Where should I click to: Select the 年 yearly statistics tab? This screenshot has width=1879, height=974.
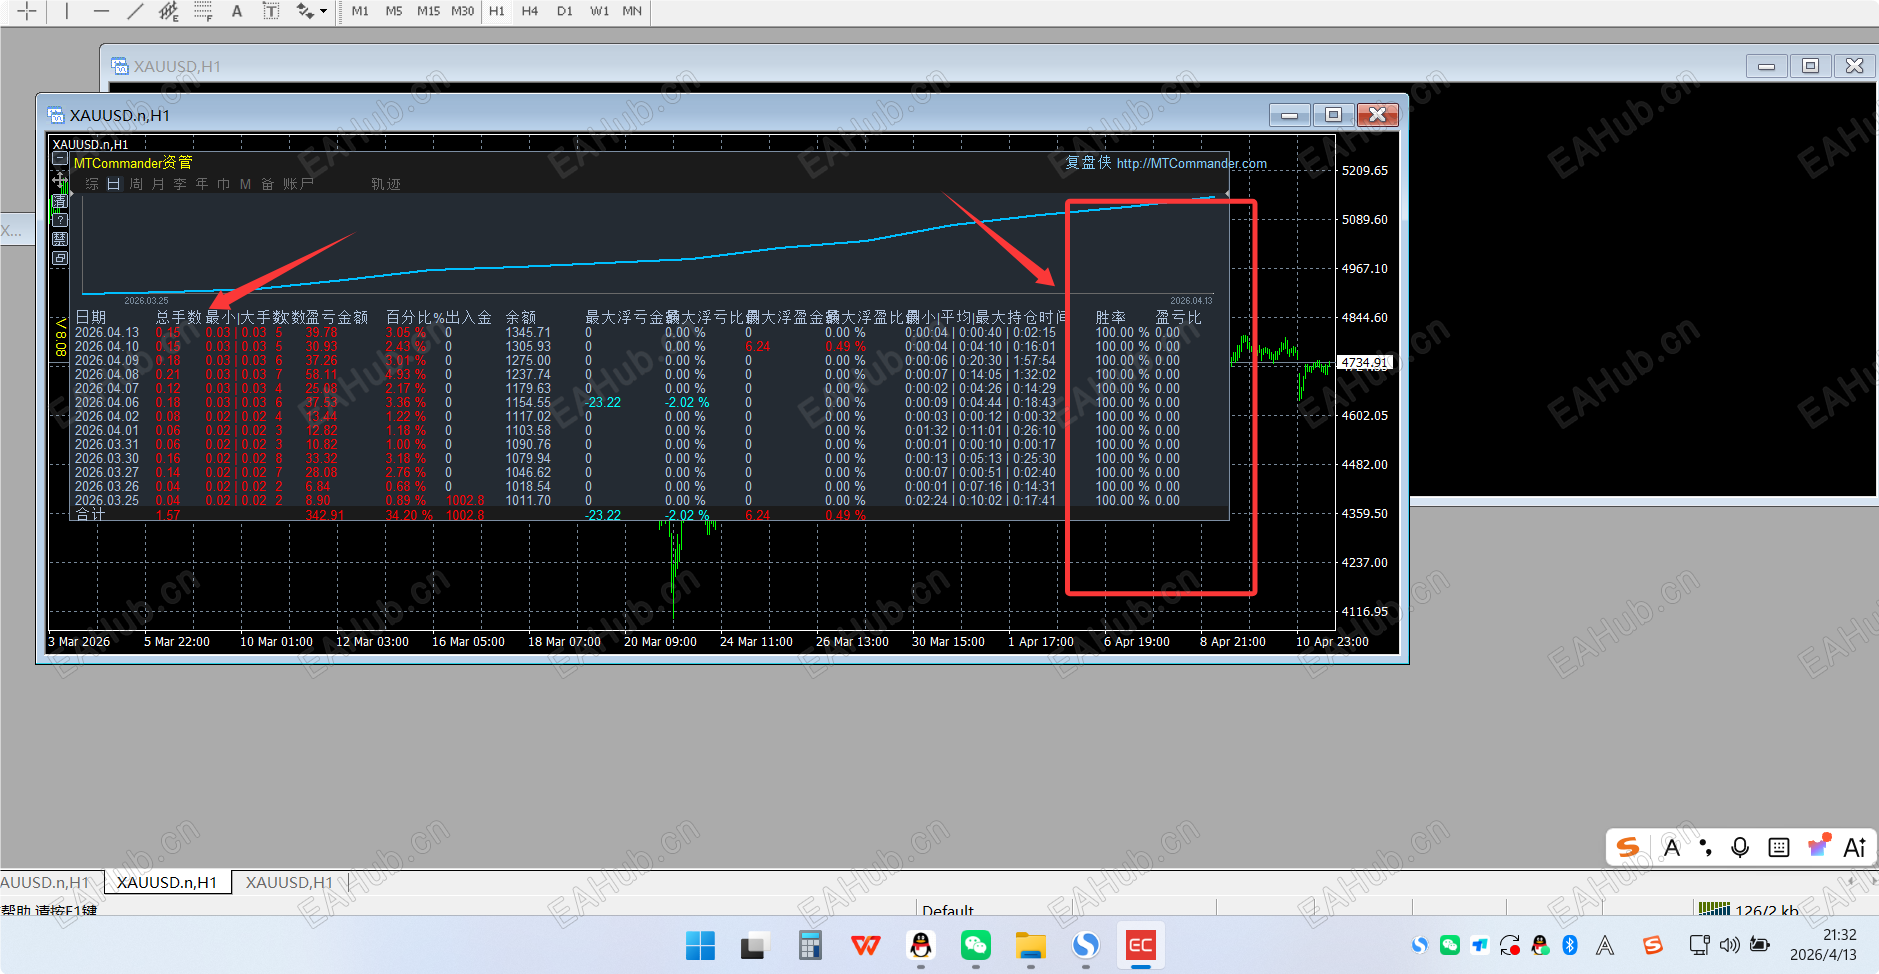coord(202,184)
